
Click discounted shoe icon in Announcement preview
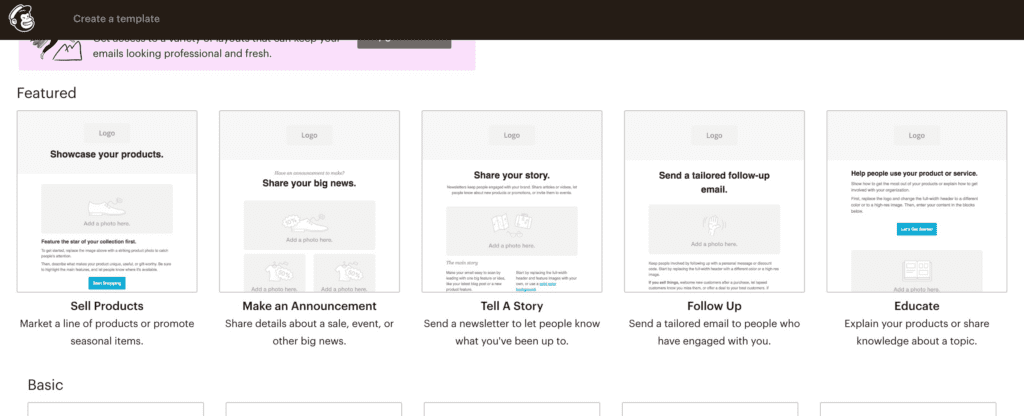(308, 223)
